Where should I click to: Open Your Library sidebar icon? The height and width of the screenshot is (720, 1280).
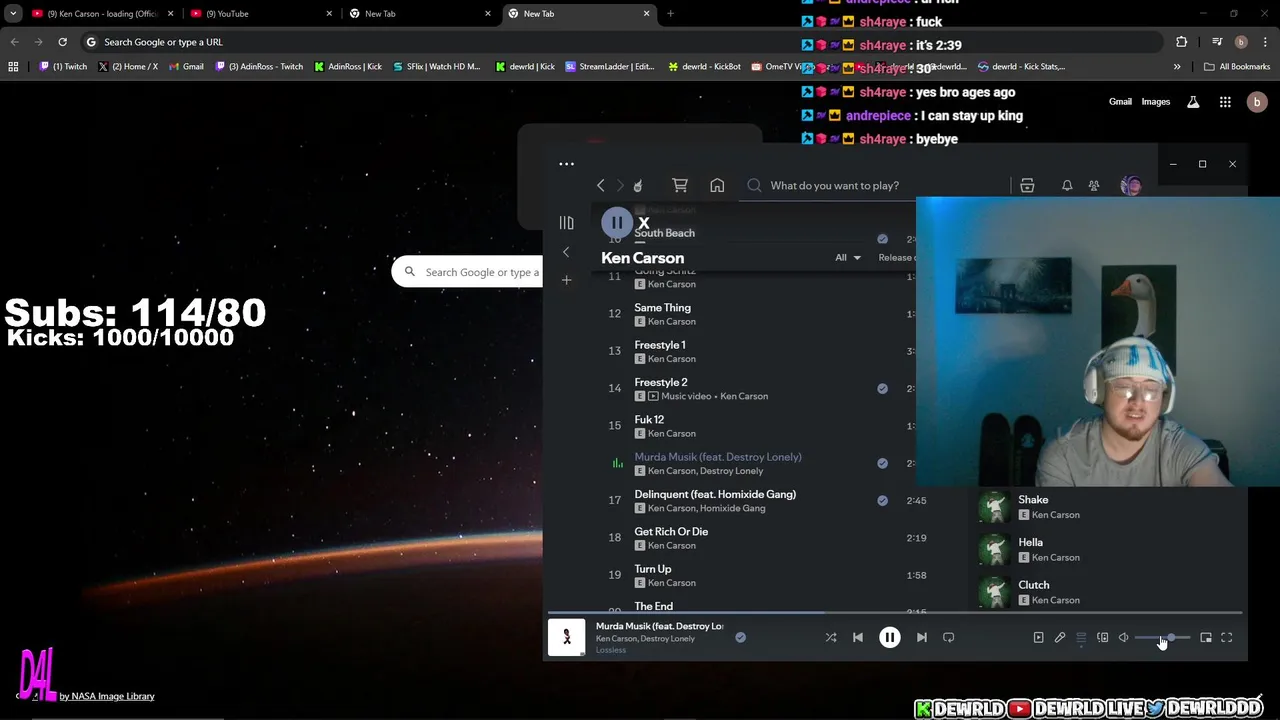[x=566, y=223]
